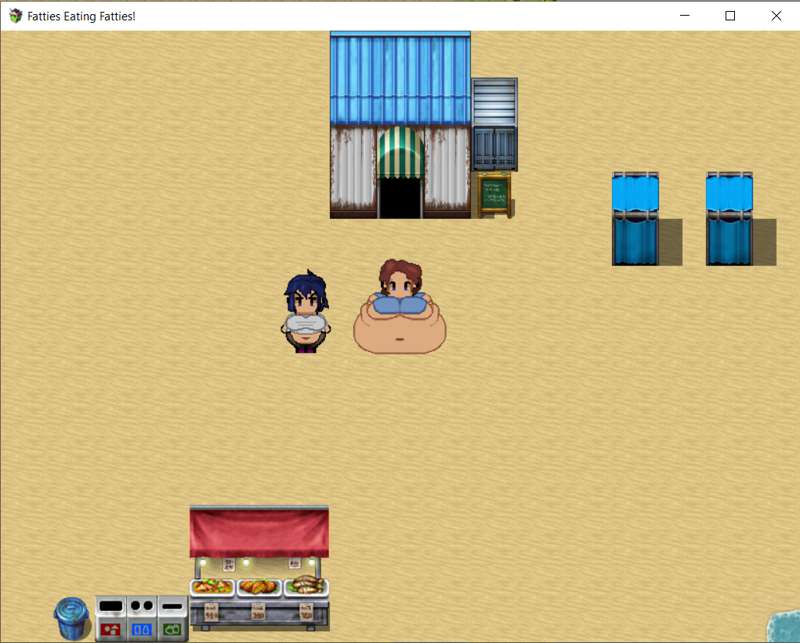Viewport: 800px width, 643px height.
Task: Click the red awning of the food stall
Action: click(259, 532)
